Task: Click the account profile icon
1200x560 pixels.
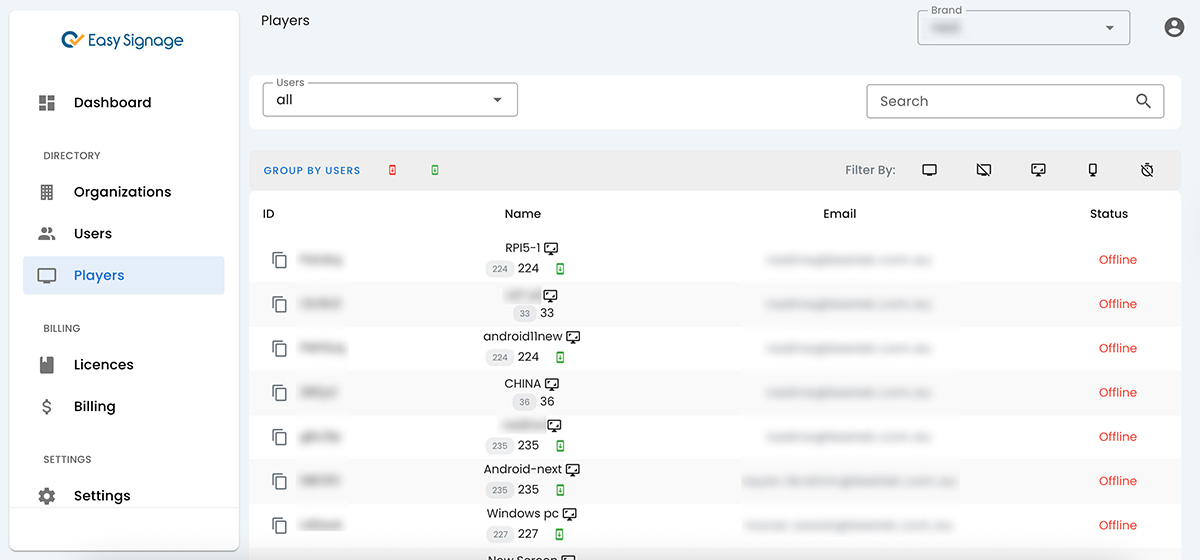Action: pyautogui.click(x=1174, y=28)
